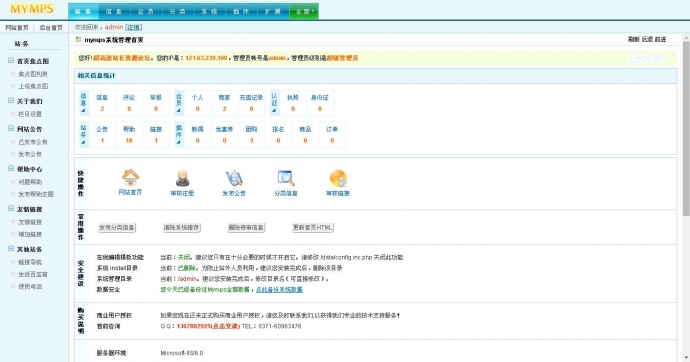The width and height of the screenshot is (690, 362).
Task: Click the 评论 count stat cell
Action: [x=129, y=103]
